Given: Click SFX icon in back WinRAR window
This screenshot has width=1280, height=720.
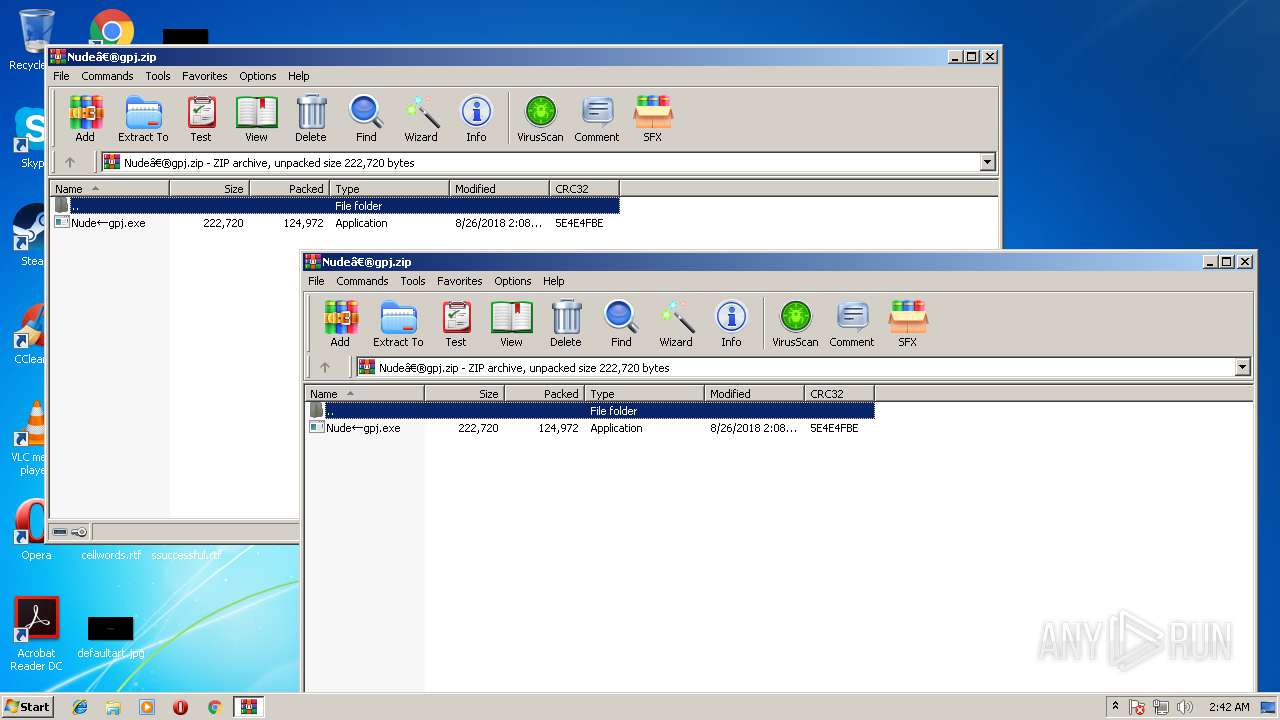Looking at the screenshot, I should point(652,118).
